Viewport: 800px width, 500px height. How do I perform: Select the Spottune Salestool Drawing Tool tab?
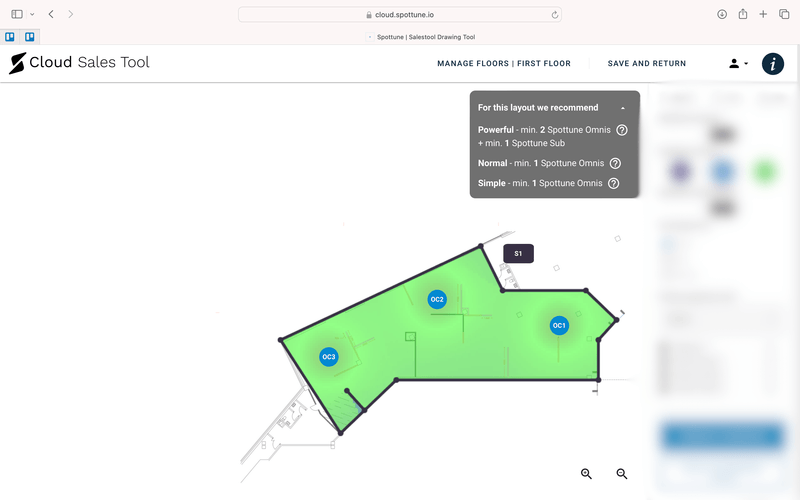pos(421,37)
